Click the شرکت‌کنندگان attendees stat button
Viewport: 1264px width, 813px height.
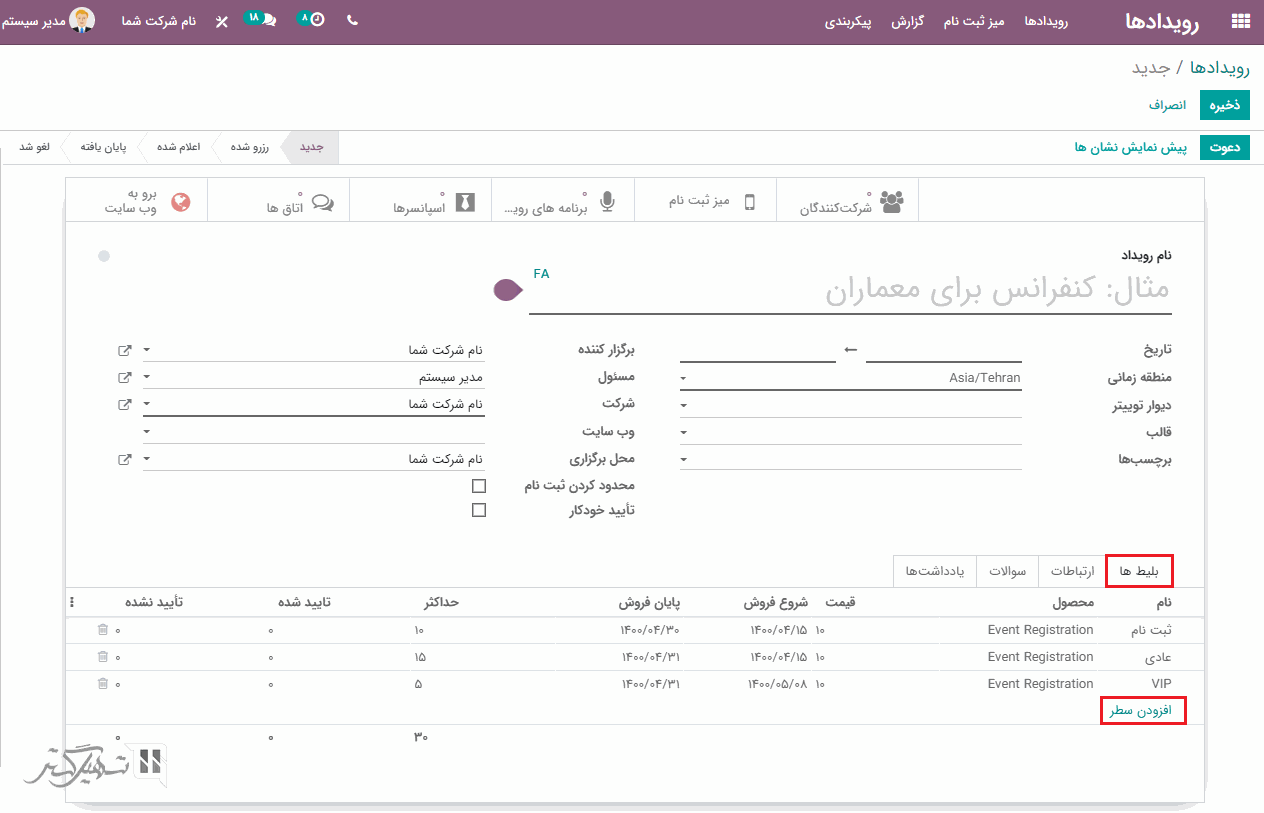click(848, 201)
